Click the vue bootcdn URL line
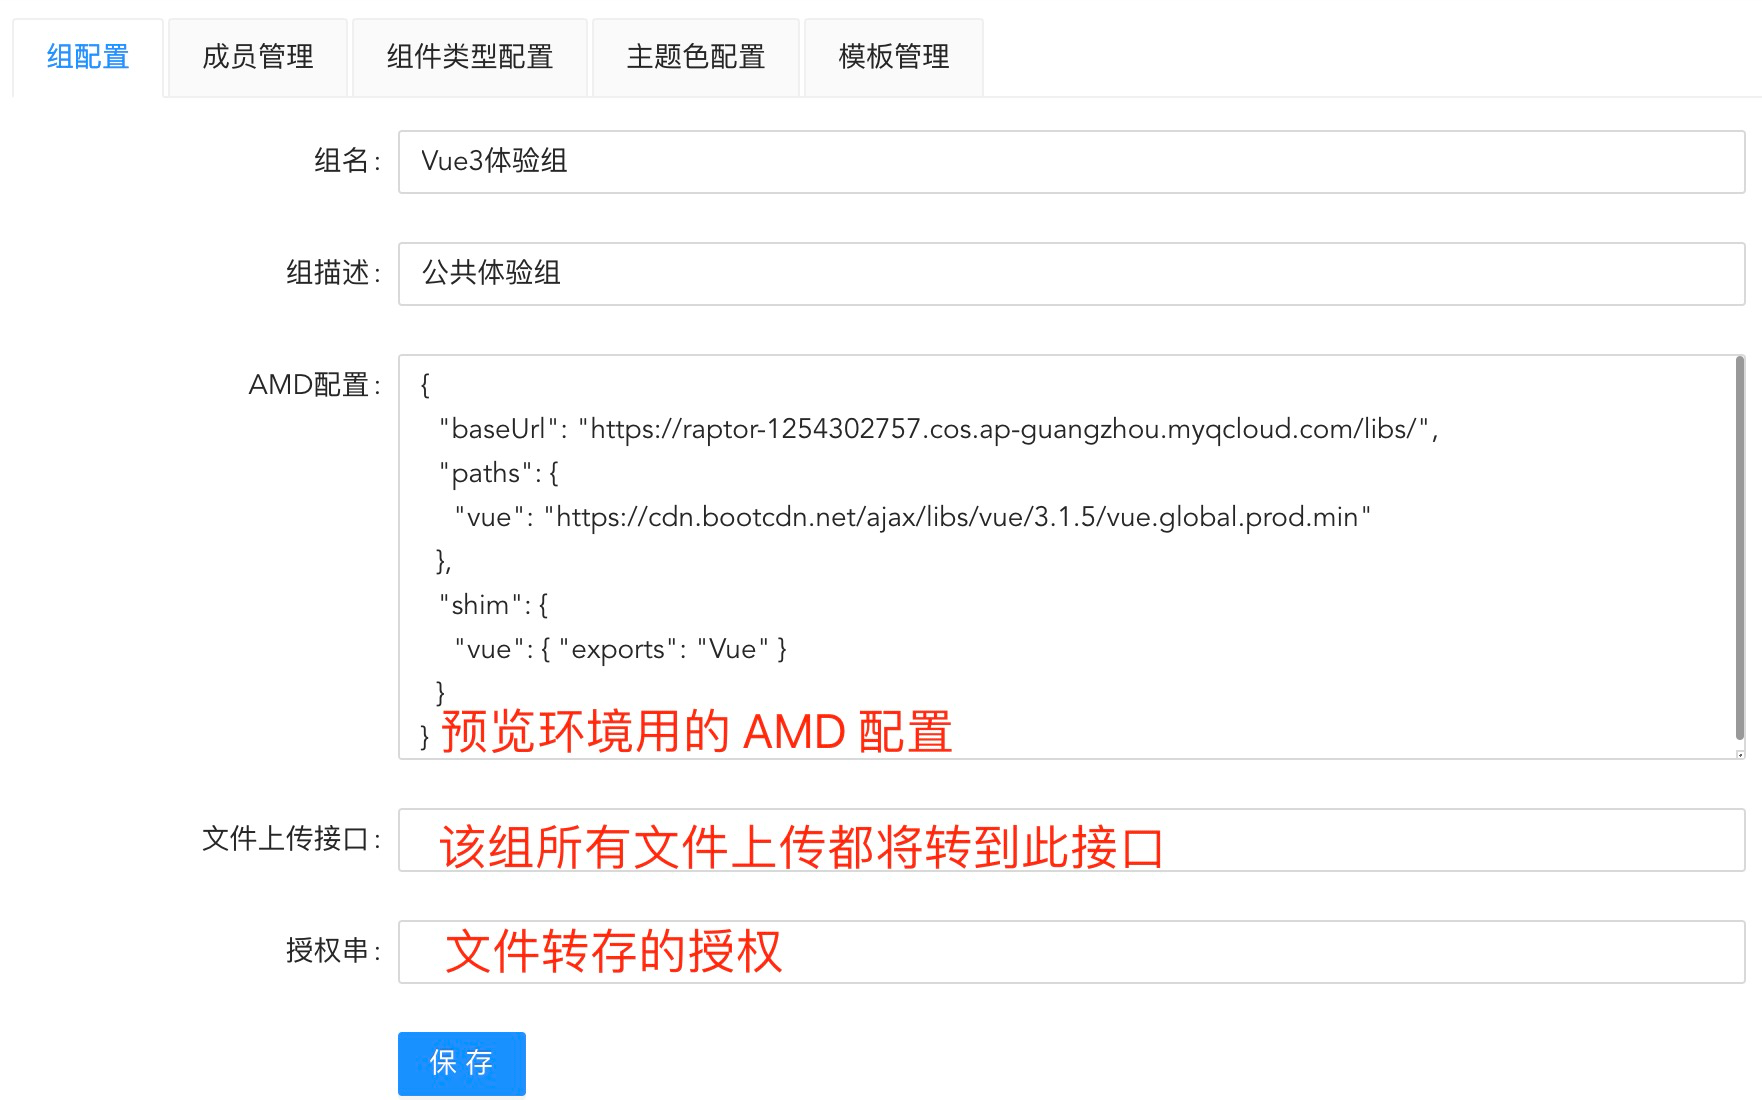This screenshot has width=1762, height=1100. pos(912,517)
